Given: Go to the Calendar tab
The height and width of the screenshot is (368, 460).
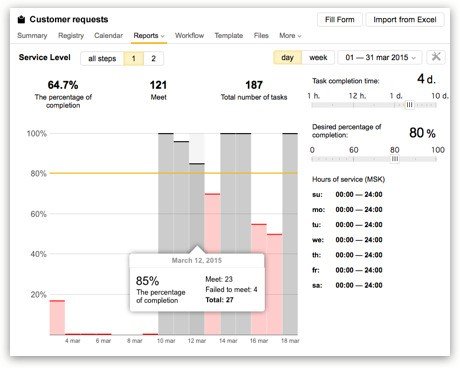Looking at the screenshot, I should 108,35.
